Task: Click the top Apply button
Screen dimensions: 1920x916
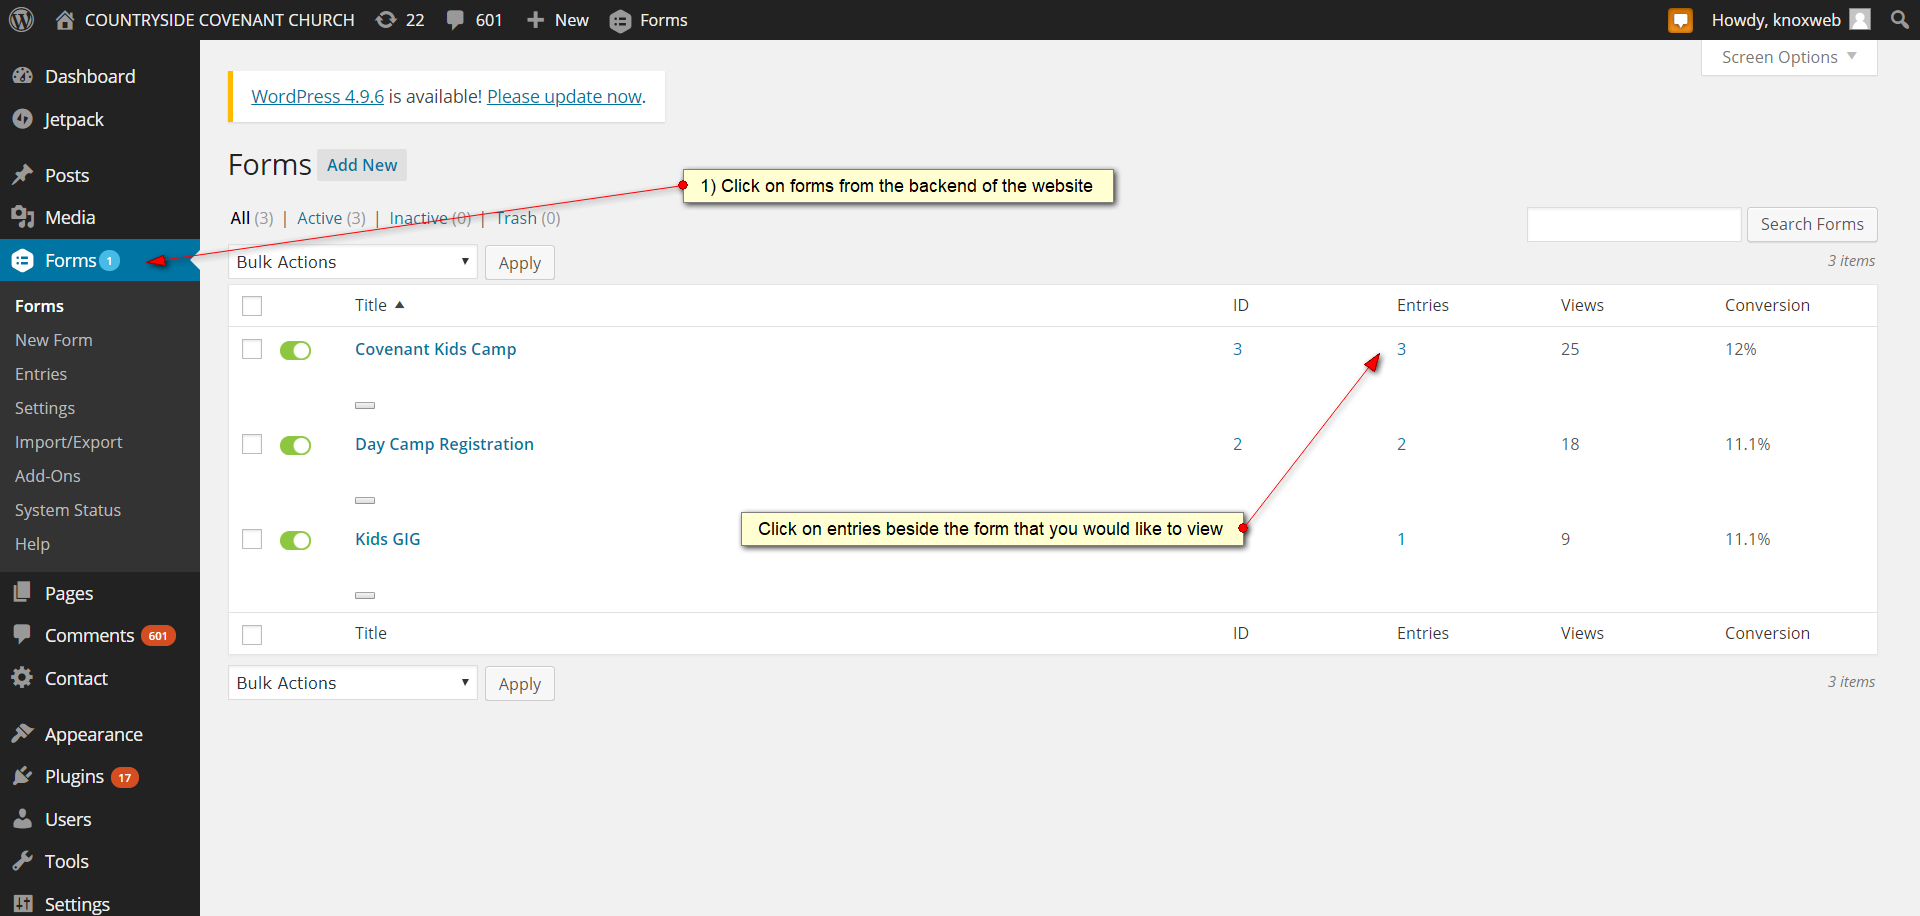Action: pyautogui.click(x=519, y=263)
